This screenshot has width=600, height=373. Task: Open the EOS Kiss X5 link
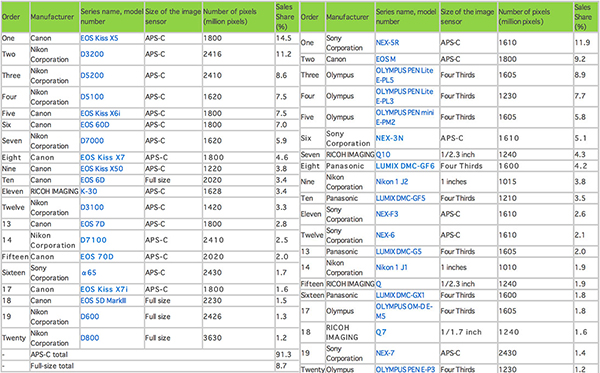click(x=99, y=38)
